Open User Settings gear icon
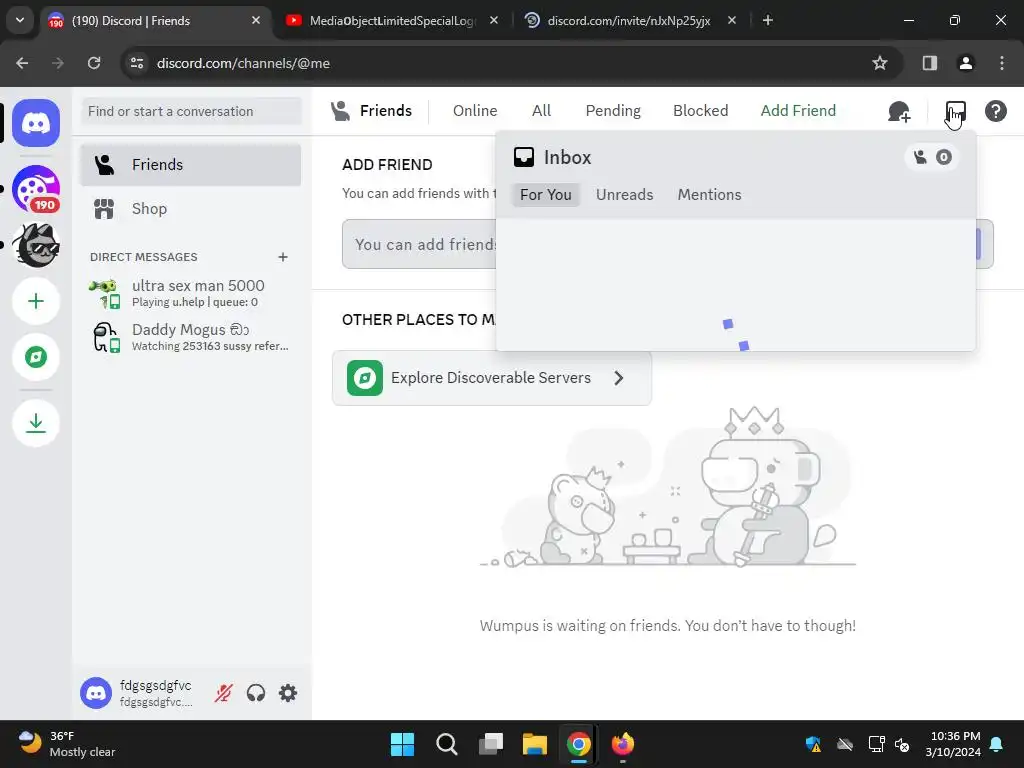 point(288,693)
